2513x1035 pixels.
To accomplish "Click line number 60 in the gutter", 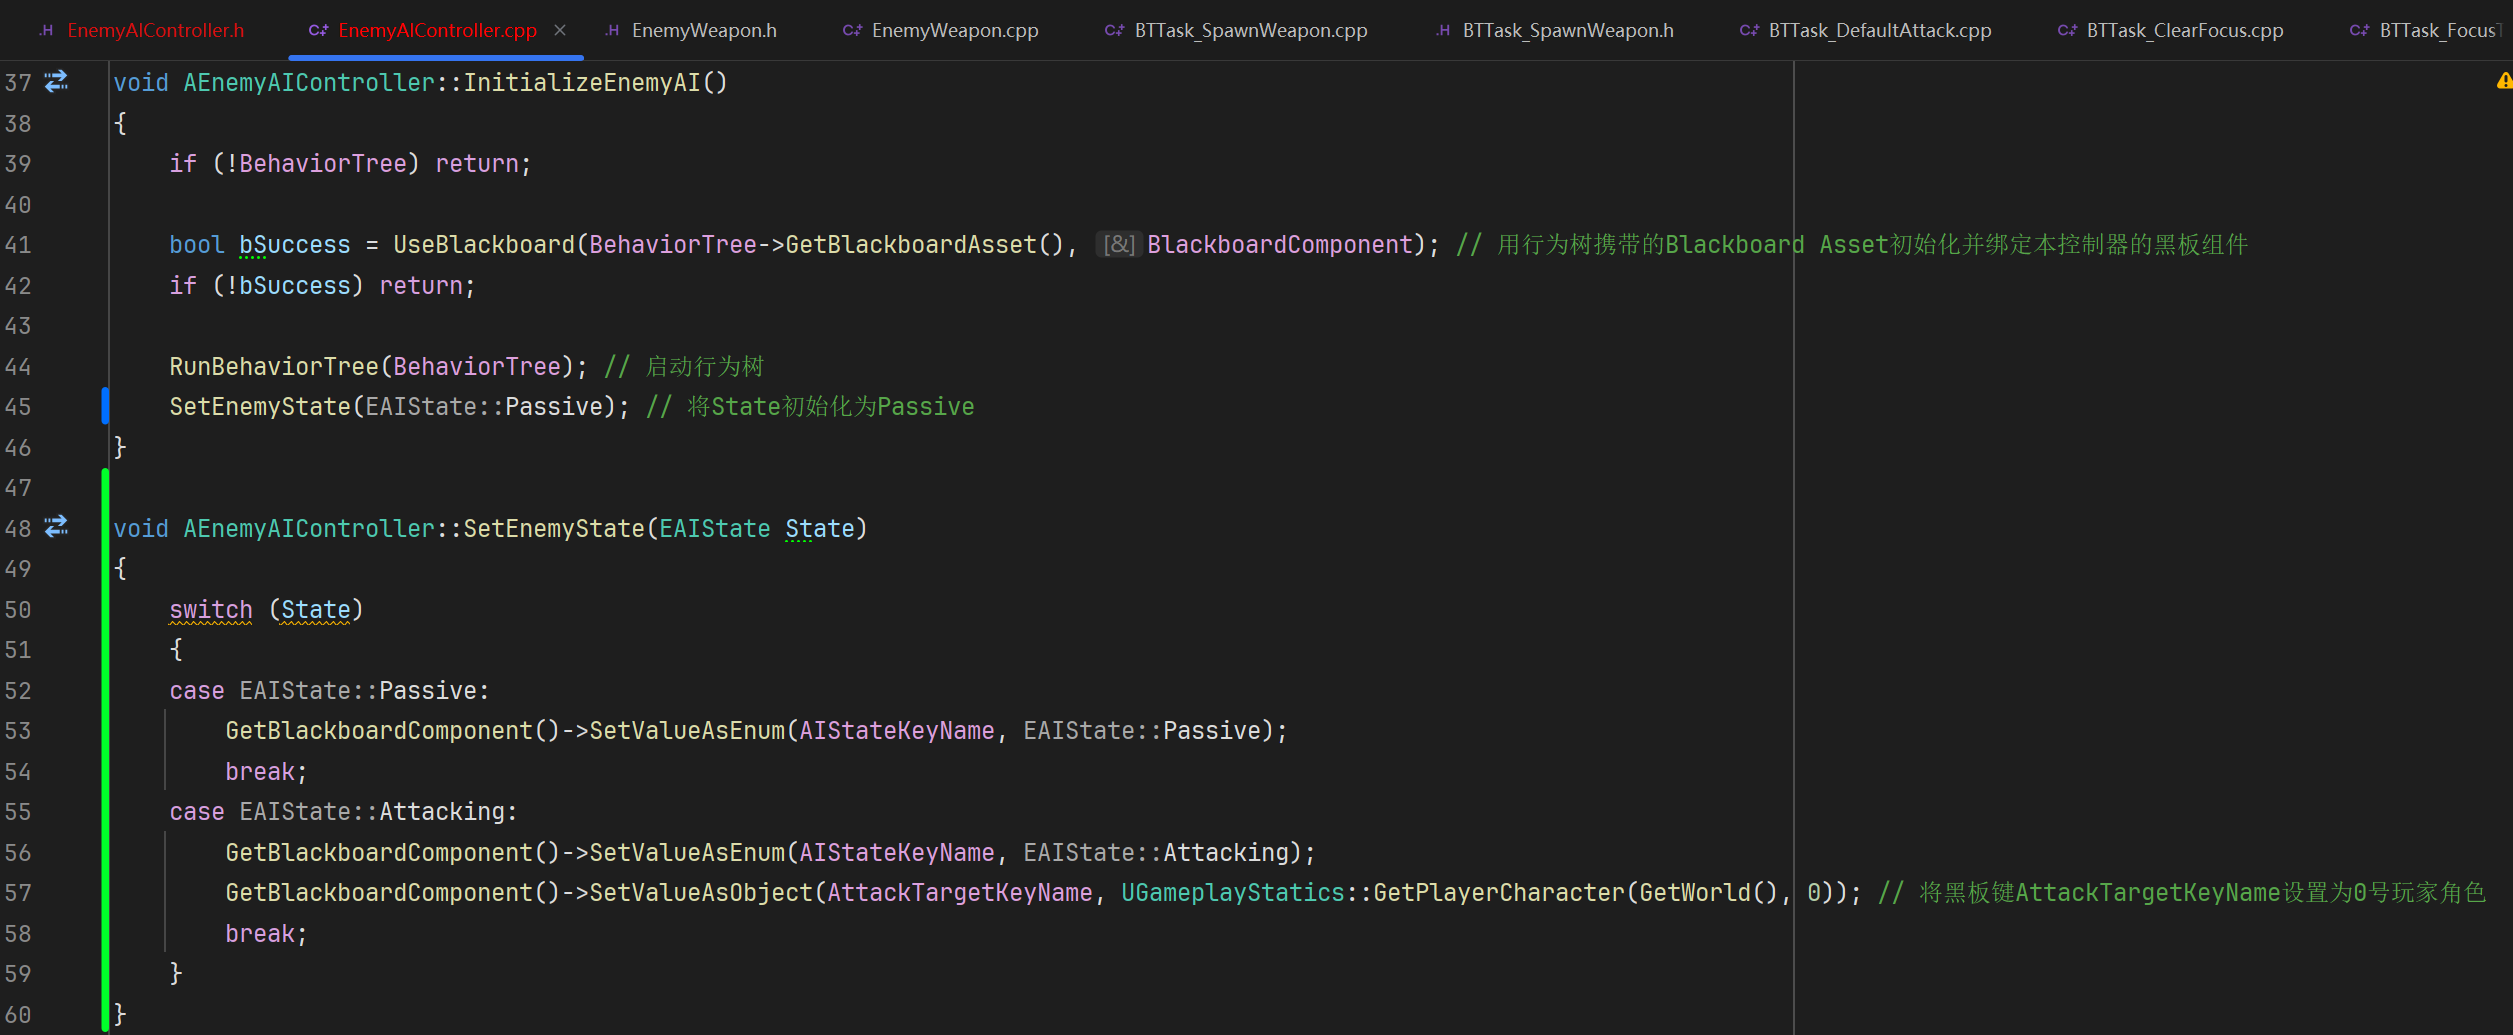I will pyautogui.click(x=18, y=1015).
